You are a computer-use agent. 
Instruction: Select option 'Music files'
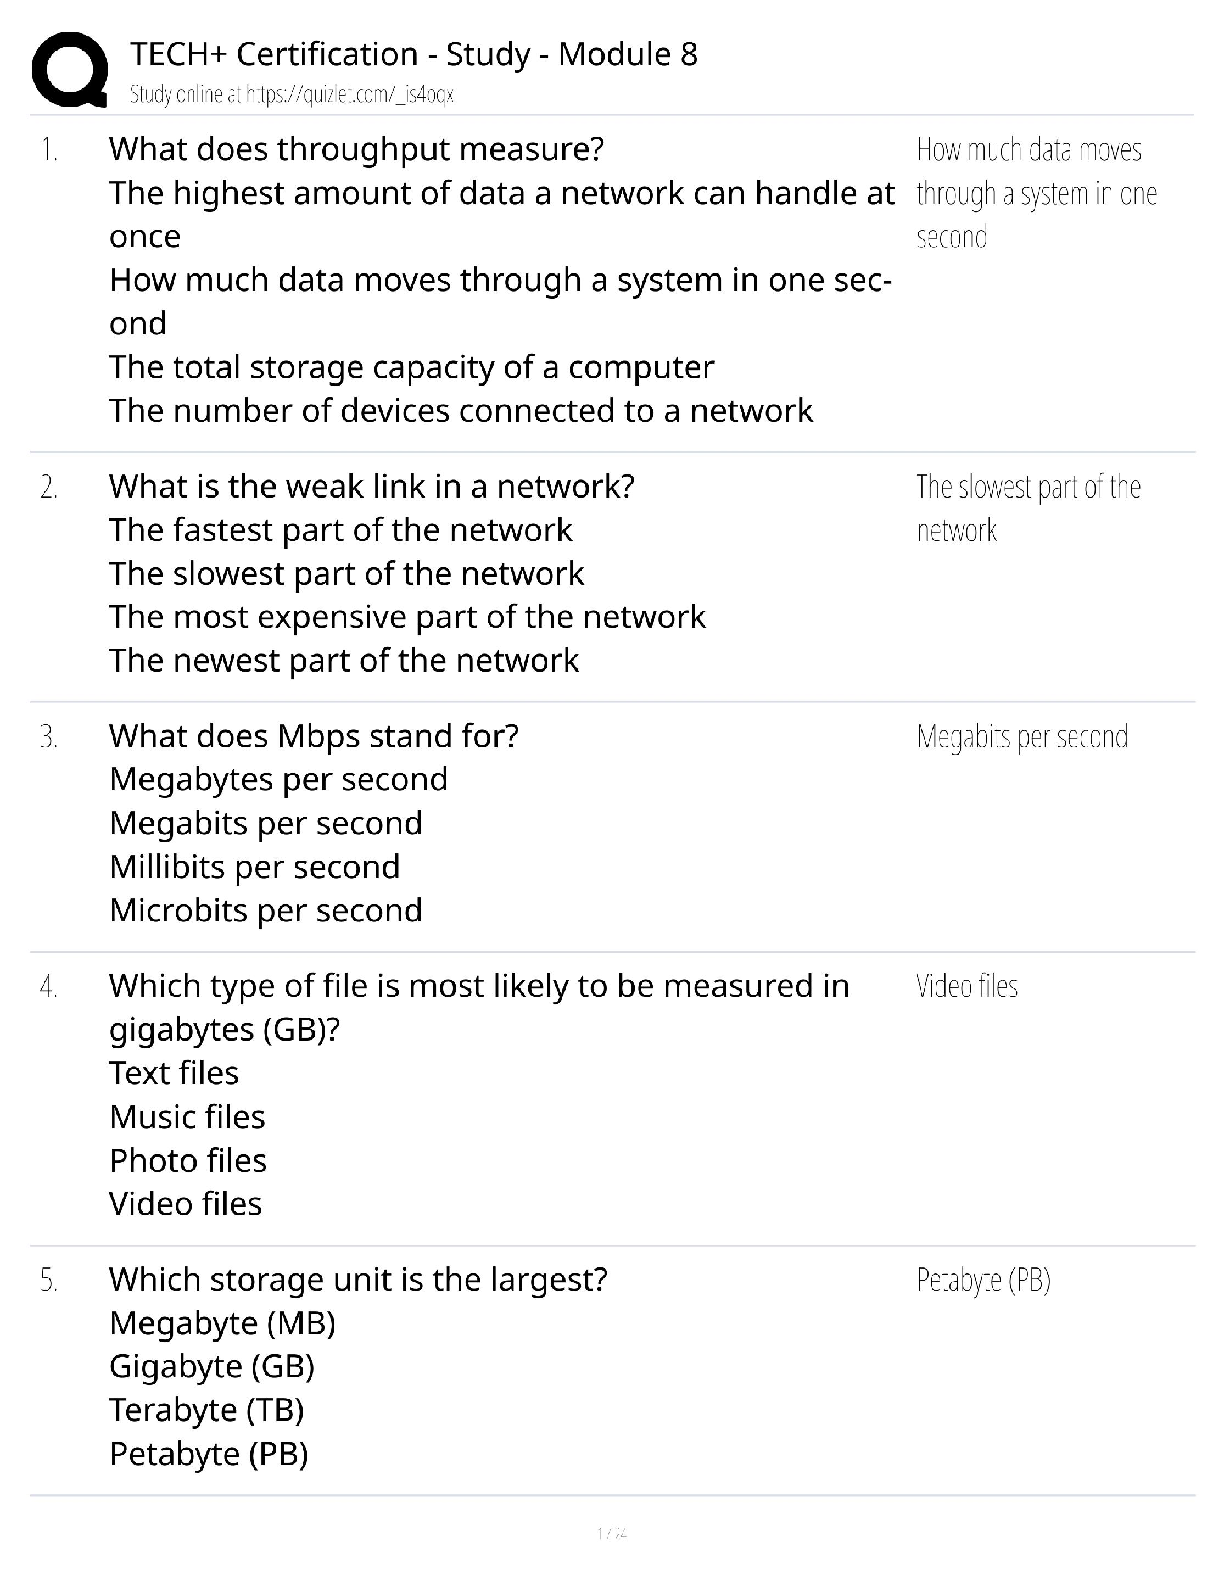click(188, 1117)
